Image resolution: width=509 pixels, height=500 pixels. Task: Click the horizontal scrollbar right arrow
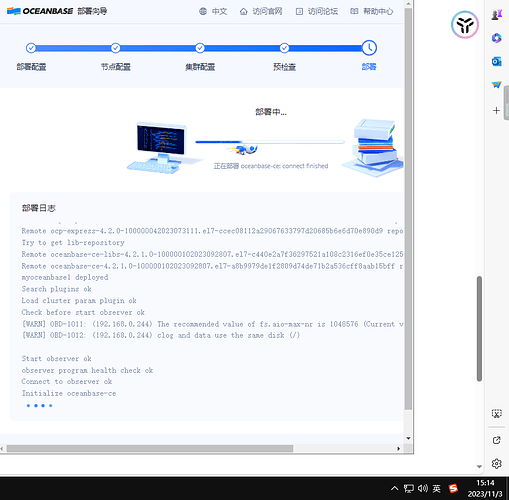398,449
